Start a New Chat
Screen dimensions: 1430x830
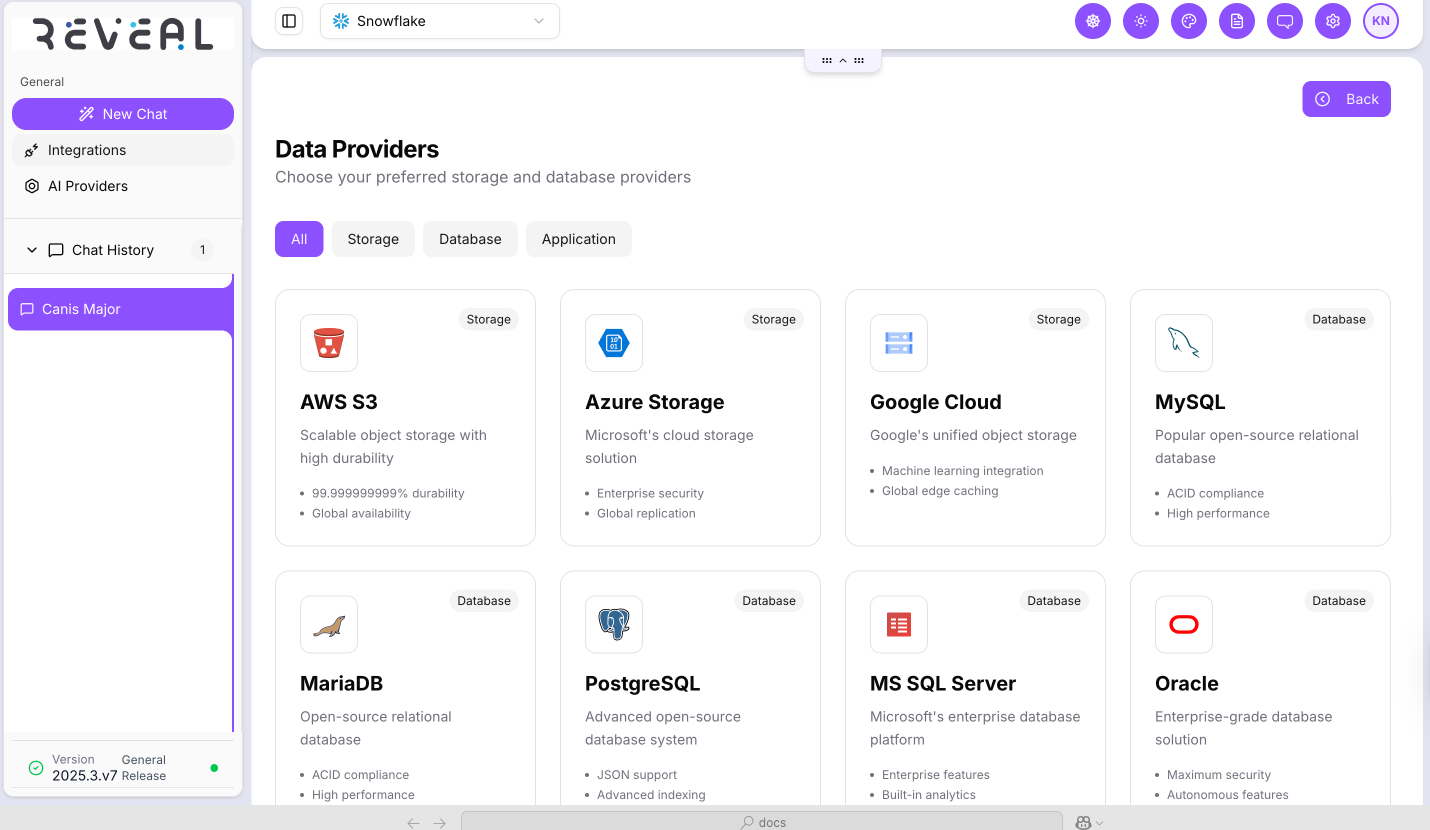123,114
